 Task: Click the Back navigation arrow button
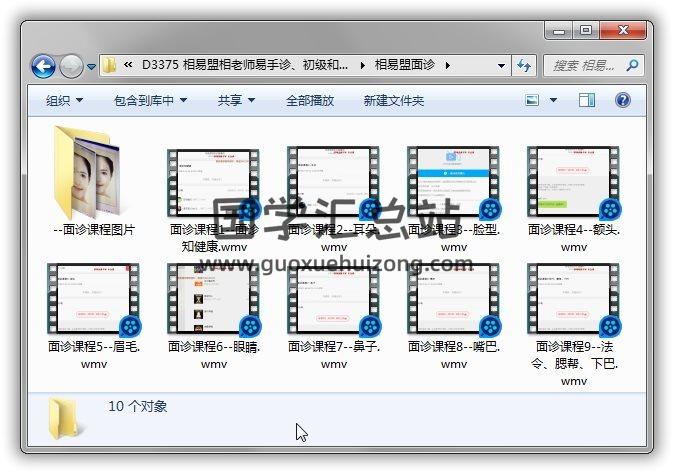(x=43, y=66)
